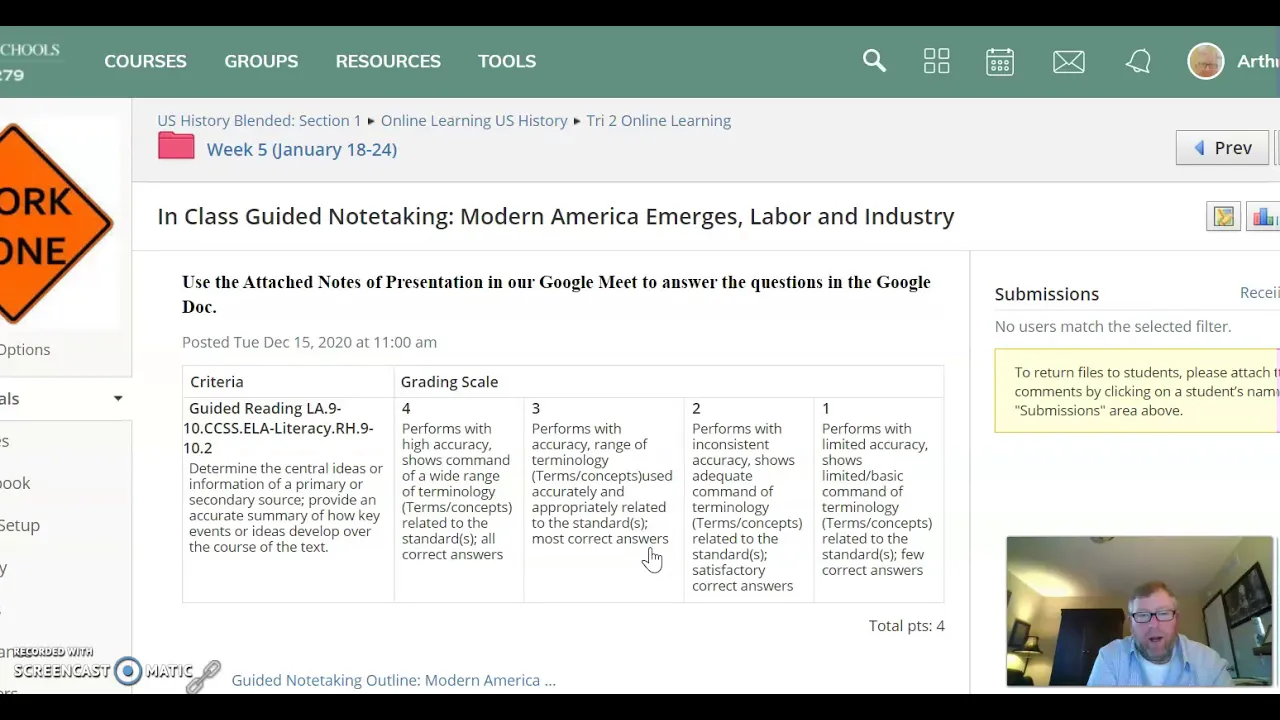Click the Criteria column header

click(x=216, y=381)
